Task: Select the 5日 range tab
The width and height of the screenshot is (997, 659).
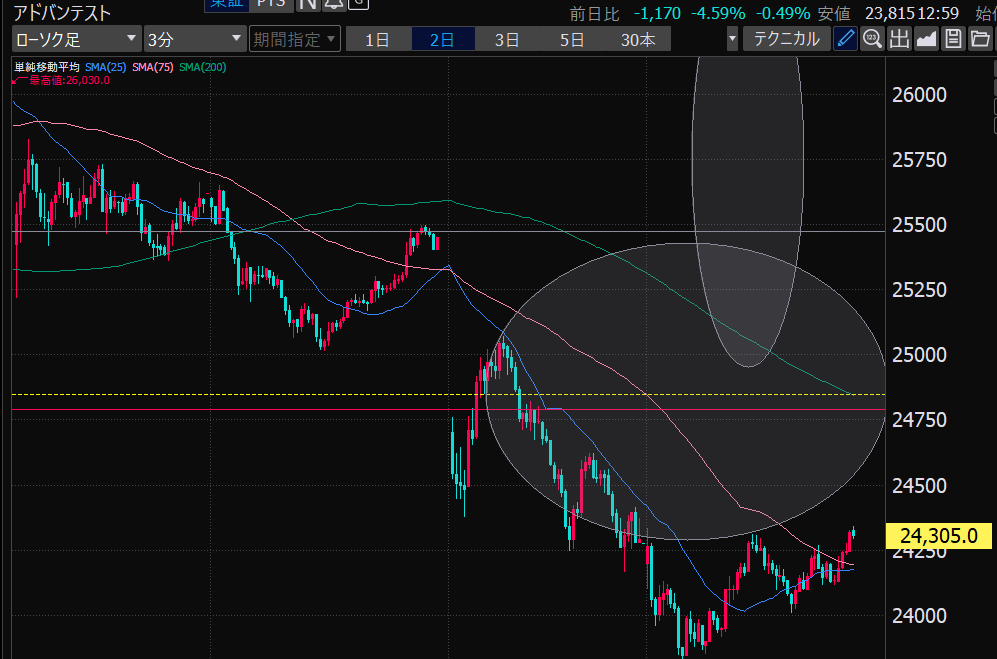Action: 572,40
